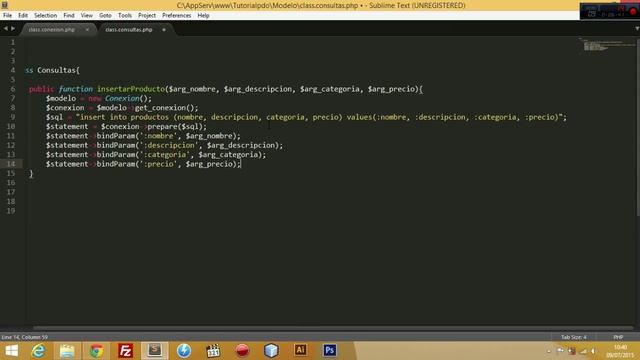Click ':categoria' string on line 13
640x360 pixels.
coord(164,155)
